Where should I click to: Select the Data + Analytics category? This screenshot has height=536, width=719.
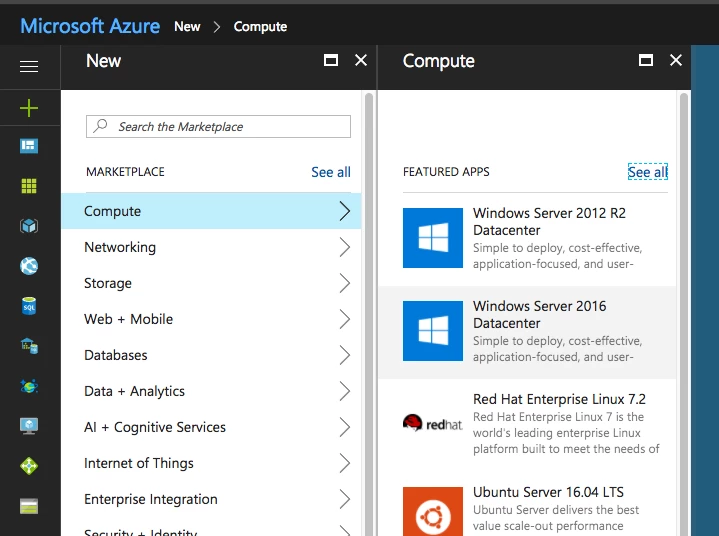211,391
